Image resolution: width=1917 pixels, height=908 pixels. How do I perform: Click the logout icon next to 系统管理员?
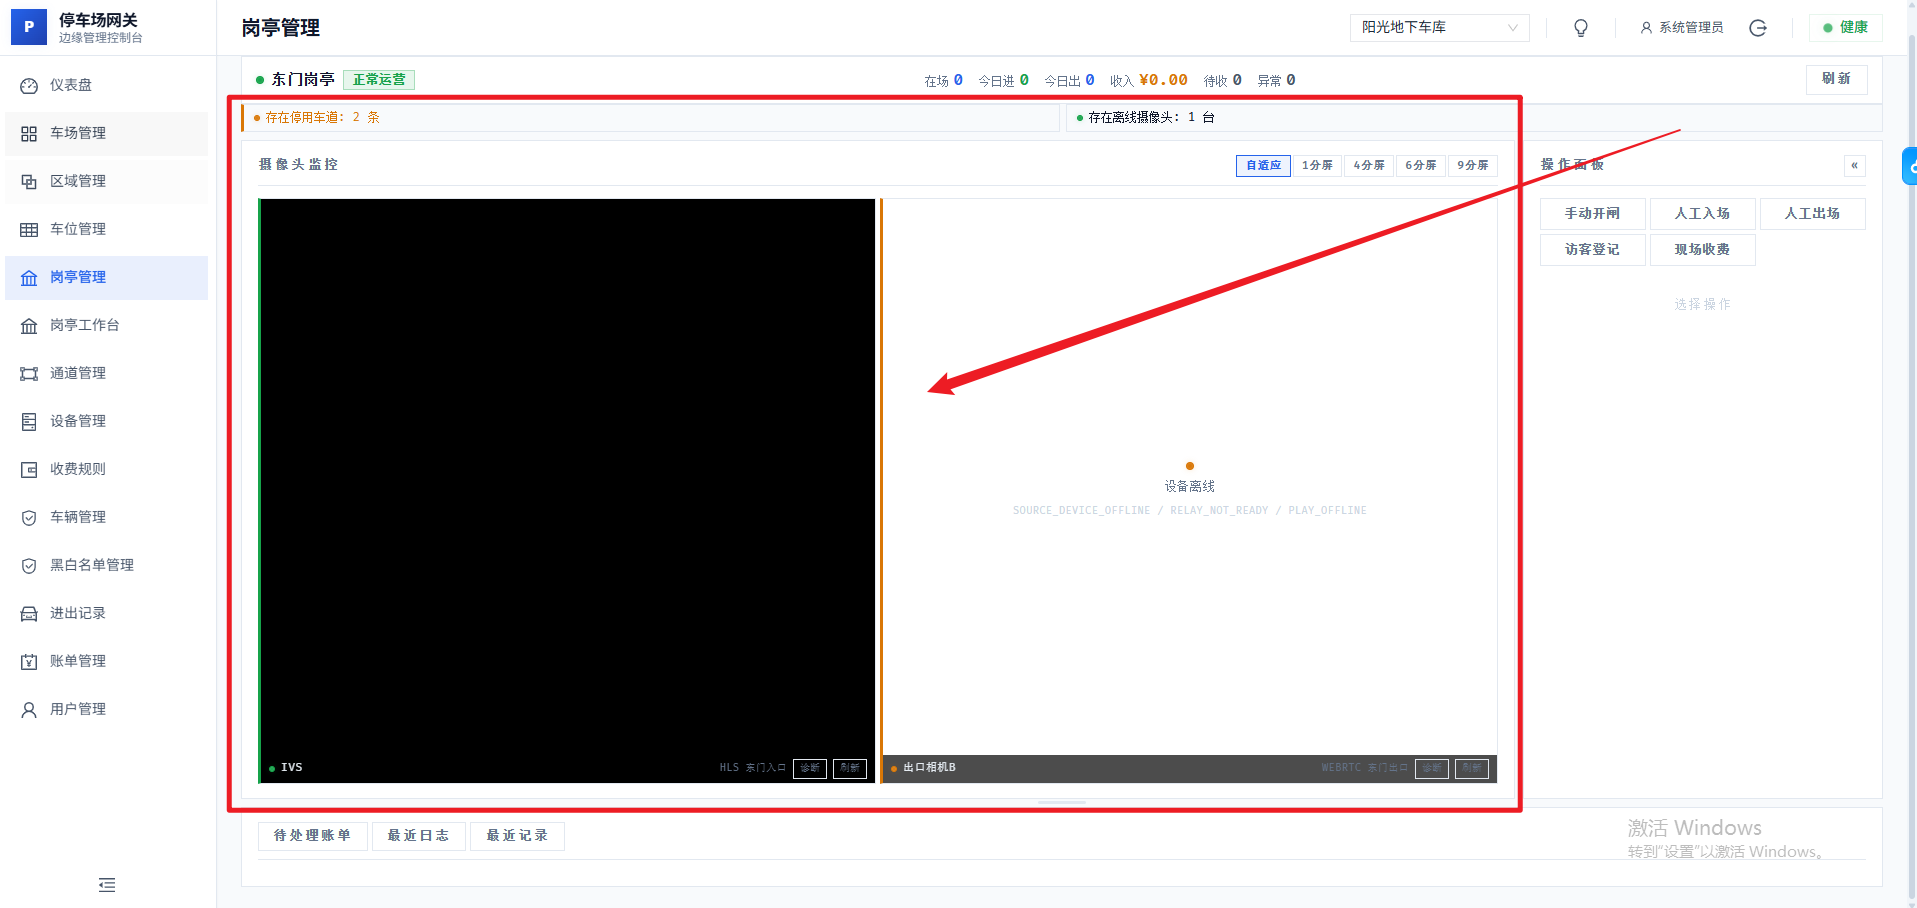[x=1758, y=27]
